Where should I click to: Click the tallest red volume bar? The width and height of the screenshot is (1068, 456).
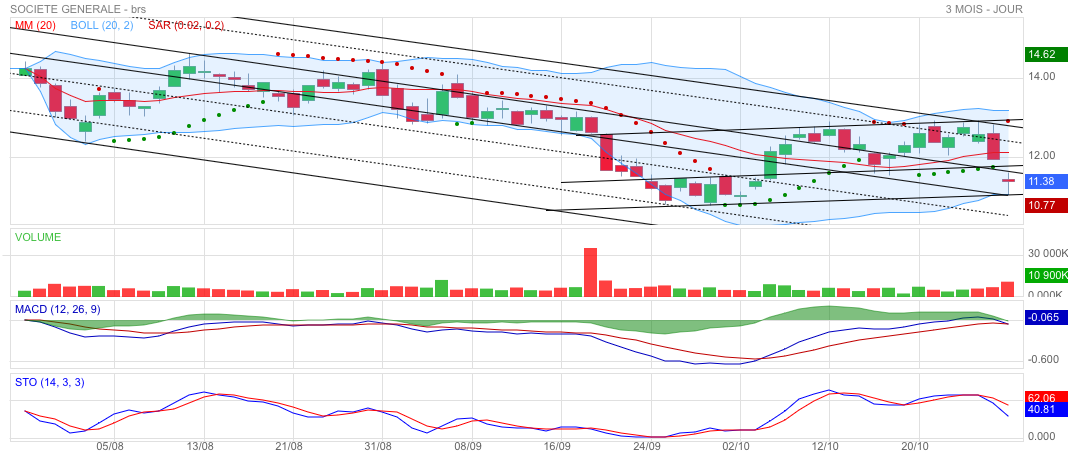click(x=591, y=272)
